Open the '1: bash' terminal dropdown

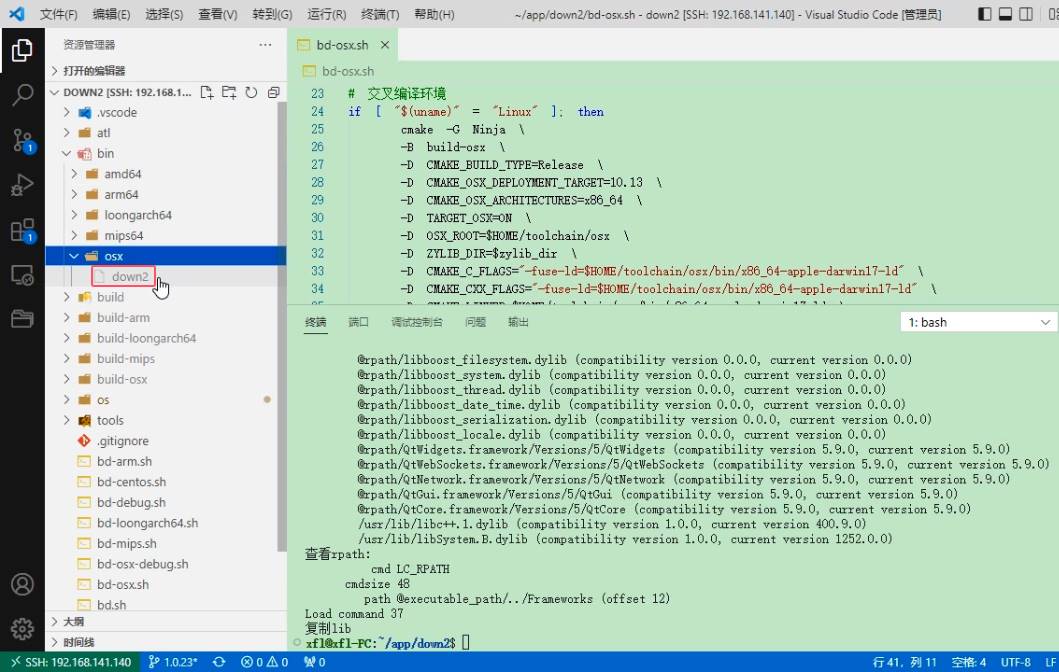[x=978, y=322]
